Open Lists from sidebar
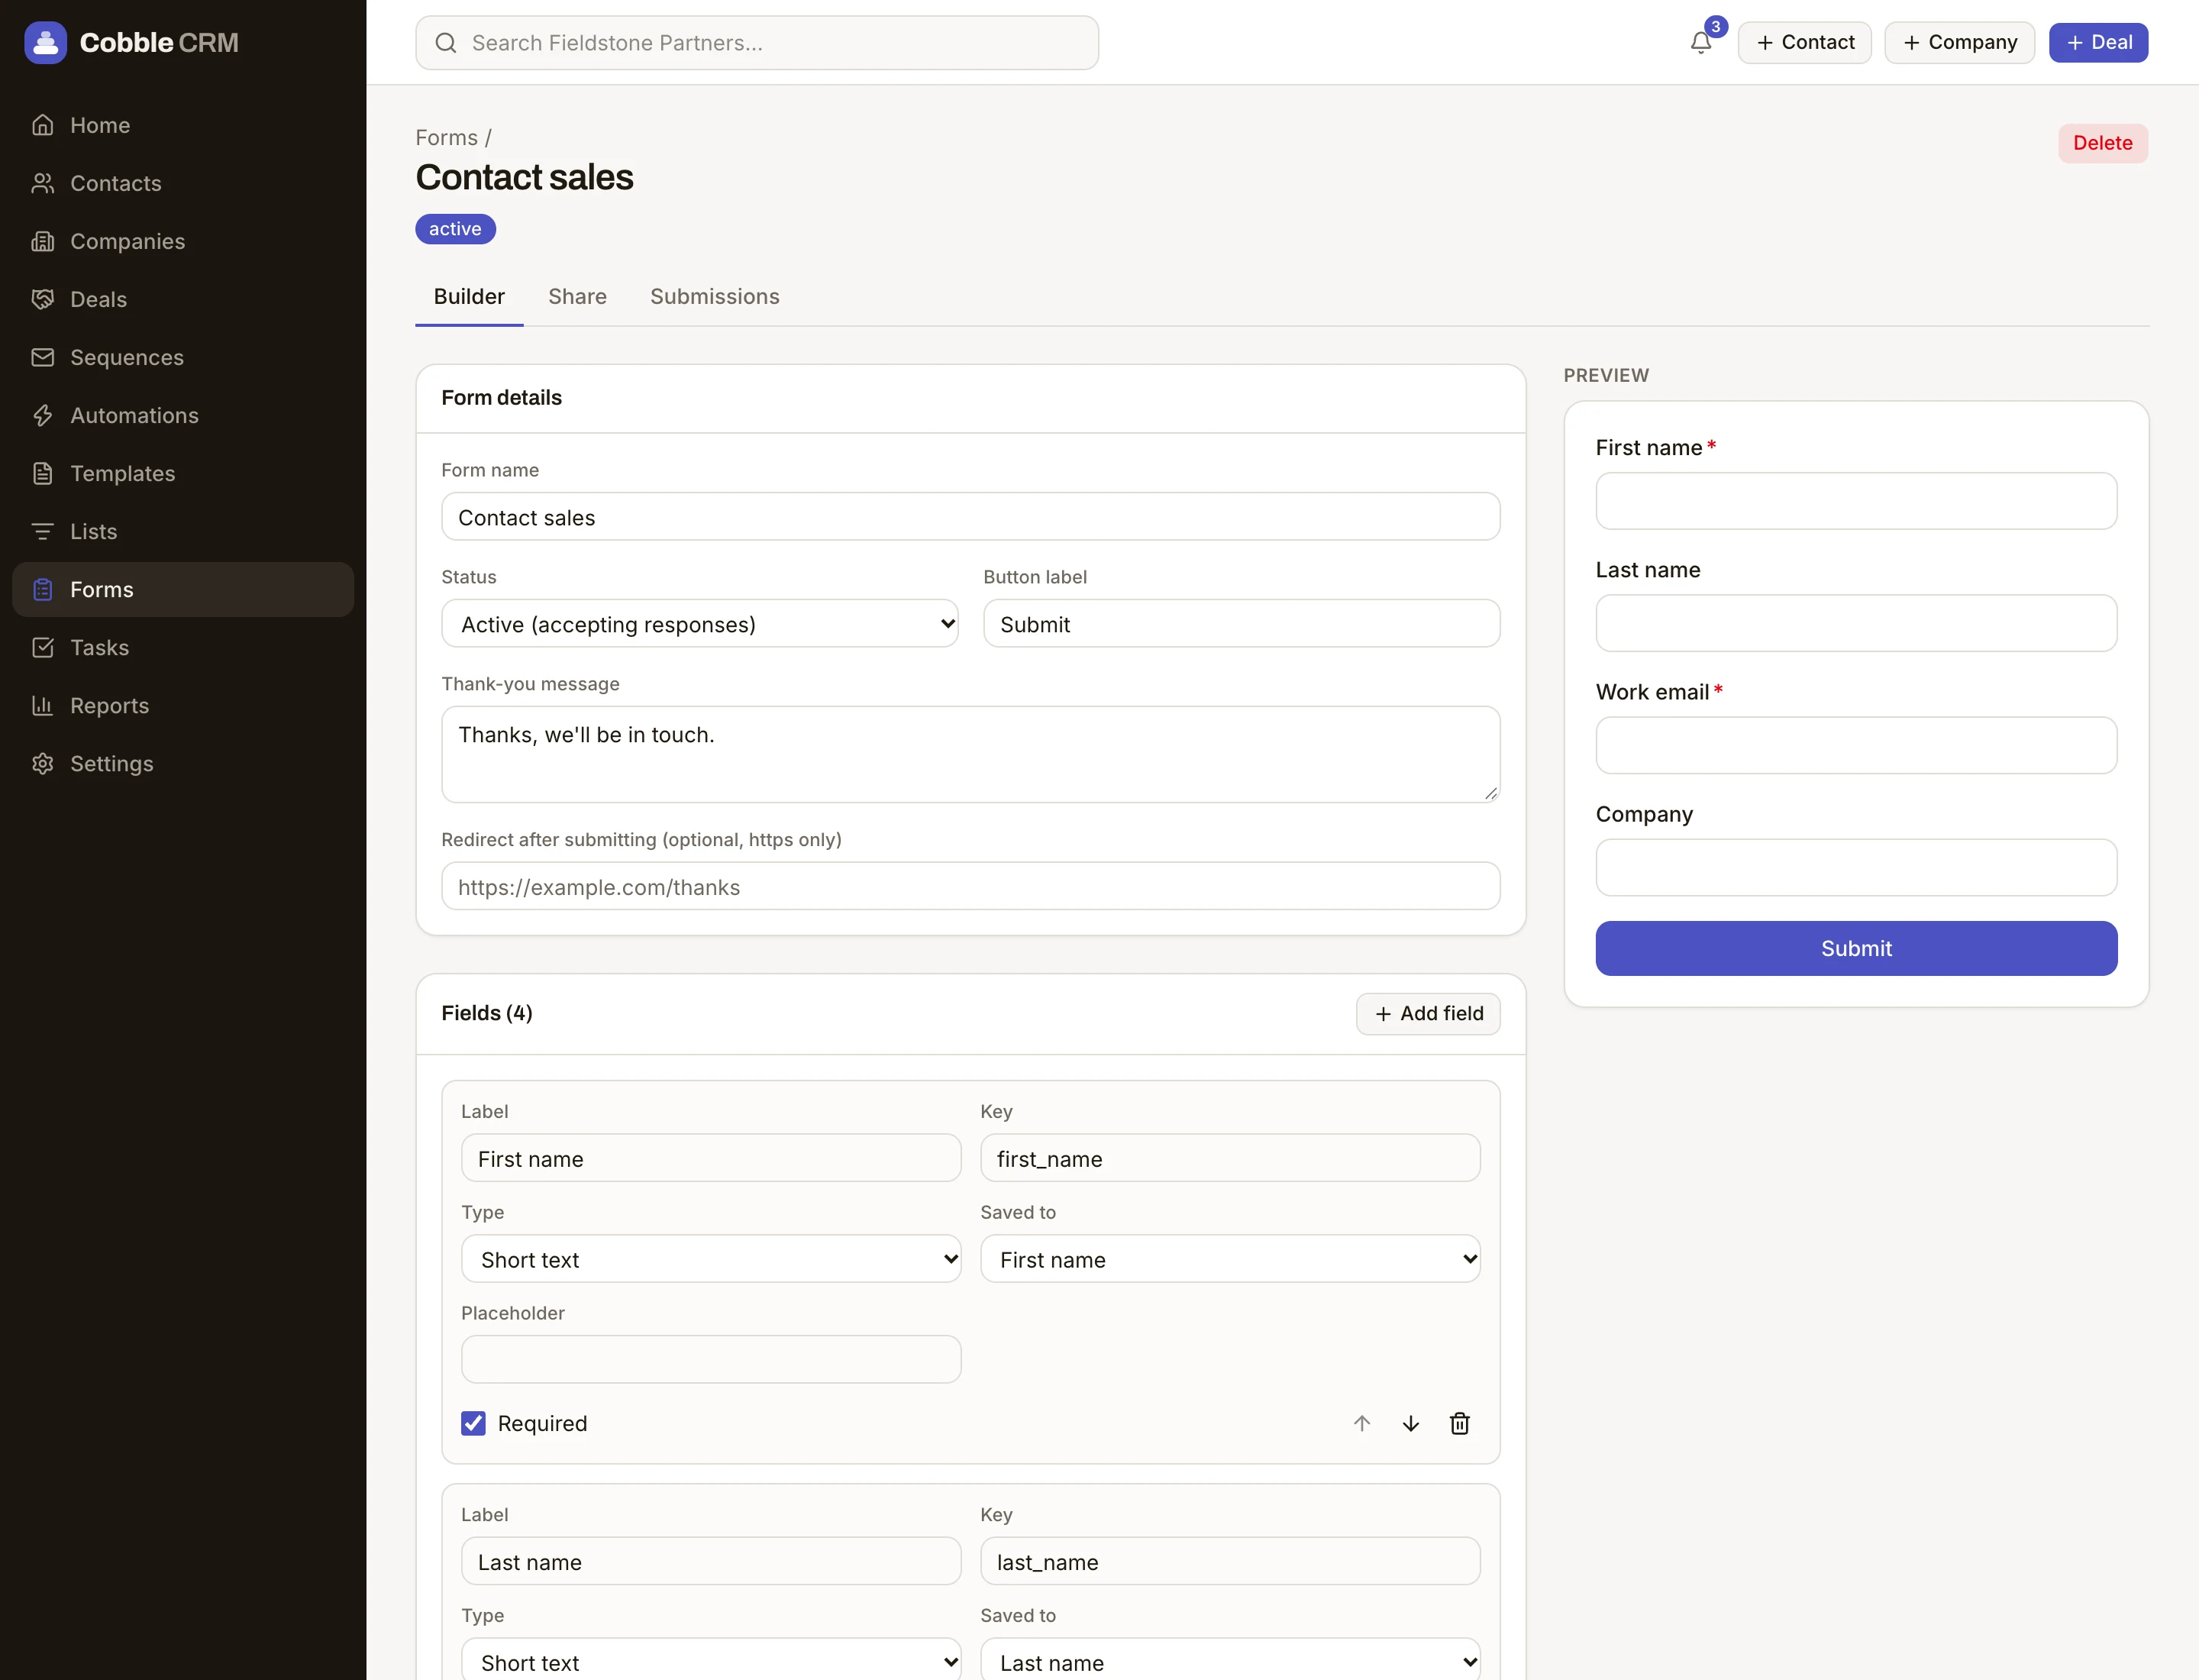Viewport: 2199px width, 1680px height. (183, 531)
